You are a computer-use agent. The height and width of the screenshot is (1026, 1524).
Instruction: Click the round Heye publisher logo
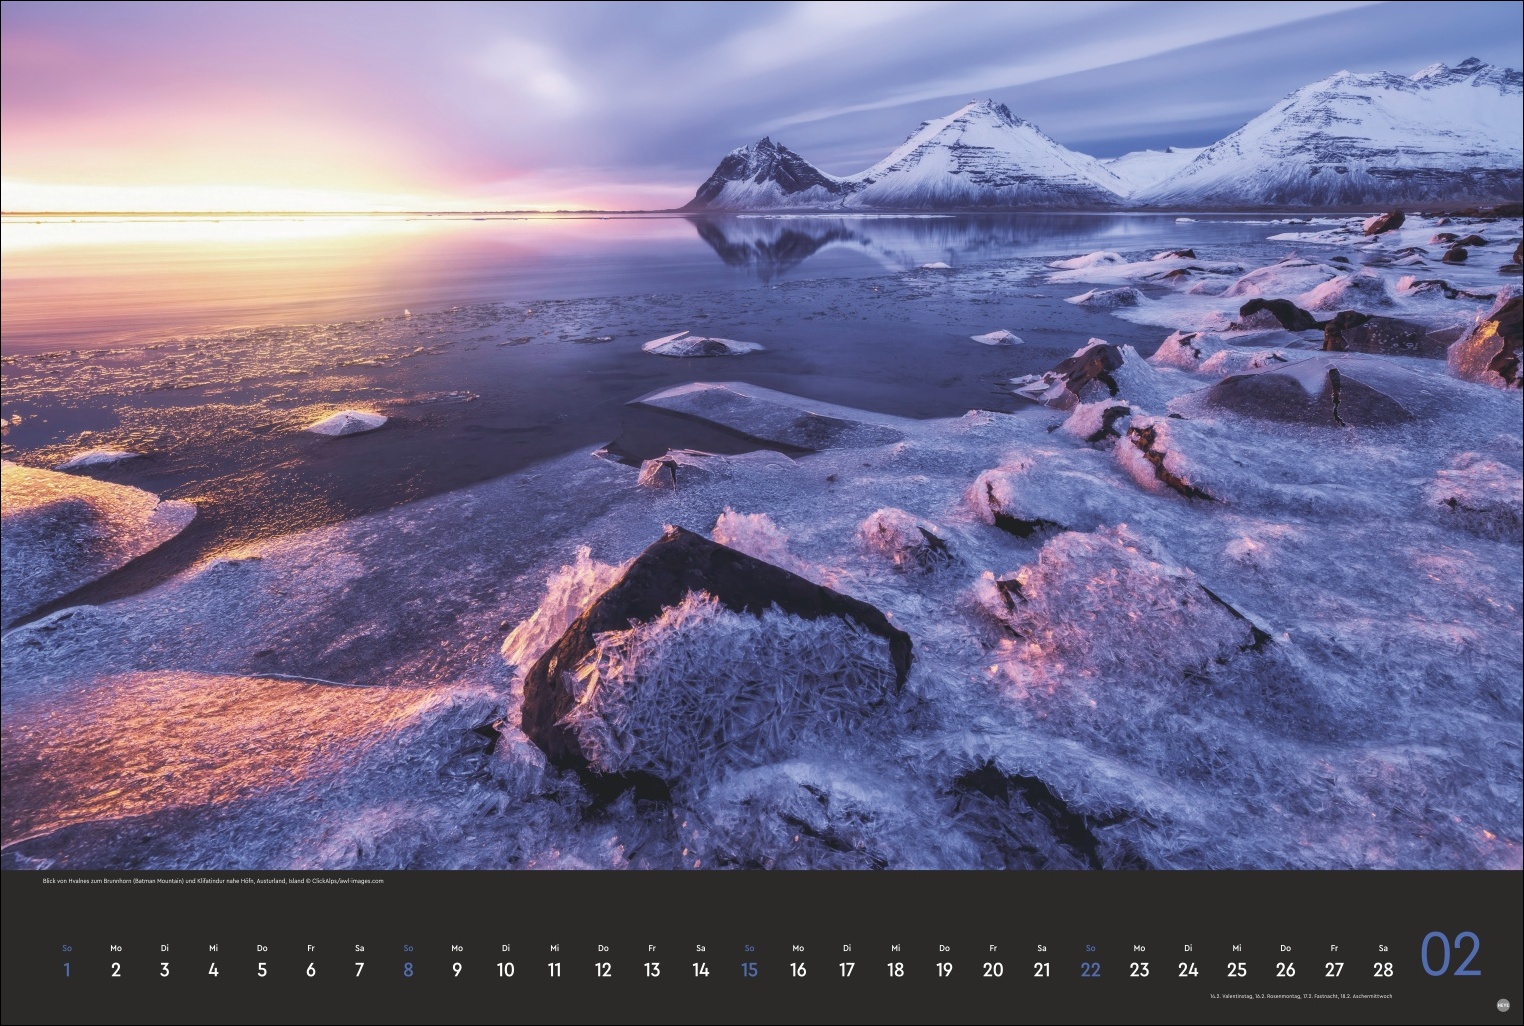point(1502,1006)
